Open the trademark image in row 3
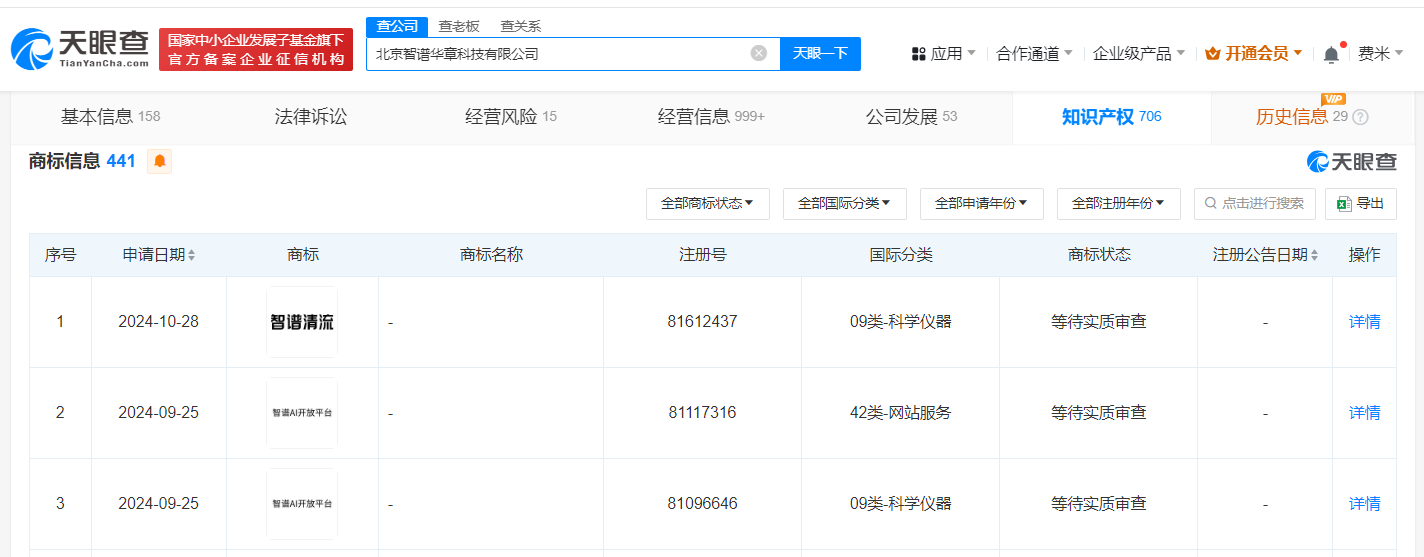Viewport: 1424px width, 557px height. 302,504
